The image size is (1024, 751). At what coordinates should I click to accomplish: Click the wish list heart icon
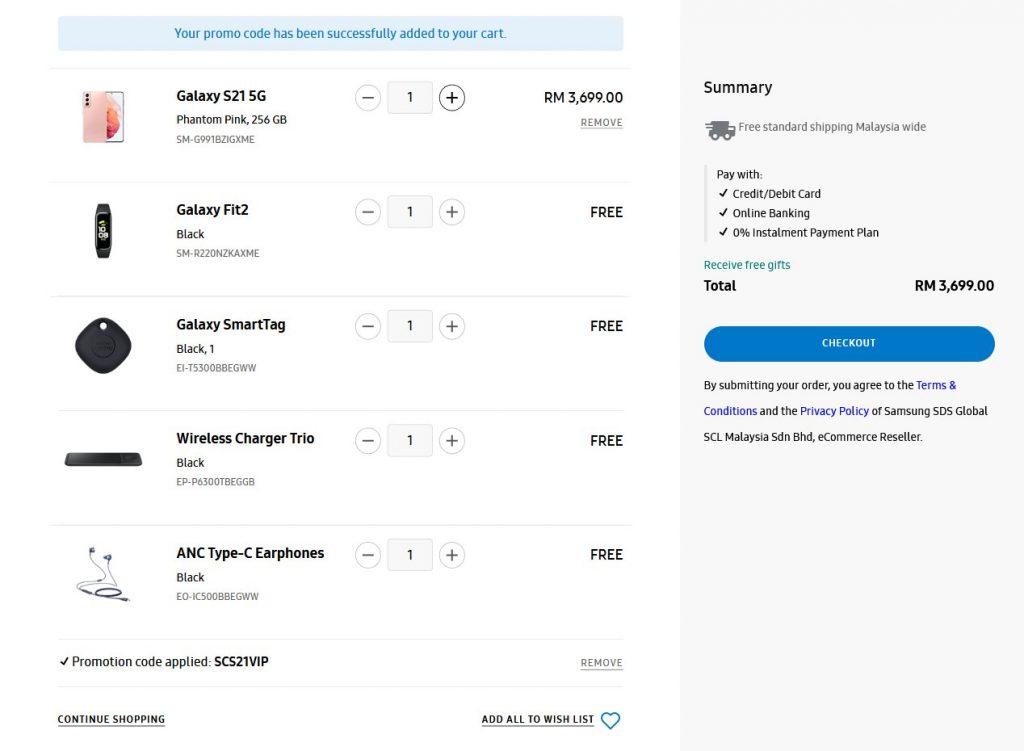[x=610, y=720]
